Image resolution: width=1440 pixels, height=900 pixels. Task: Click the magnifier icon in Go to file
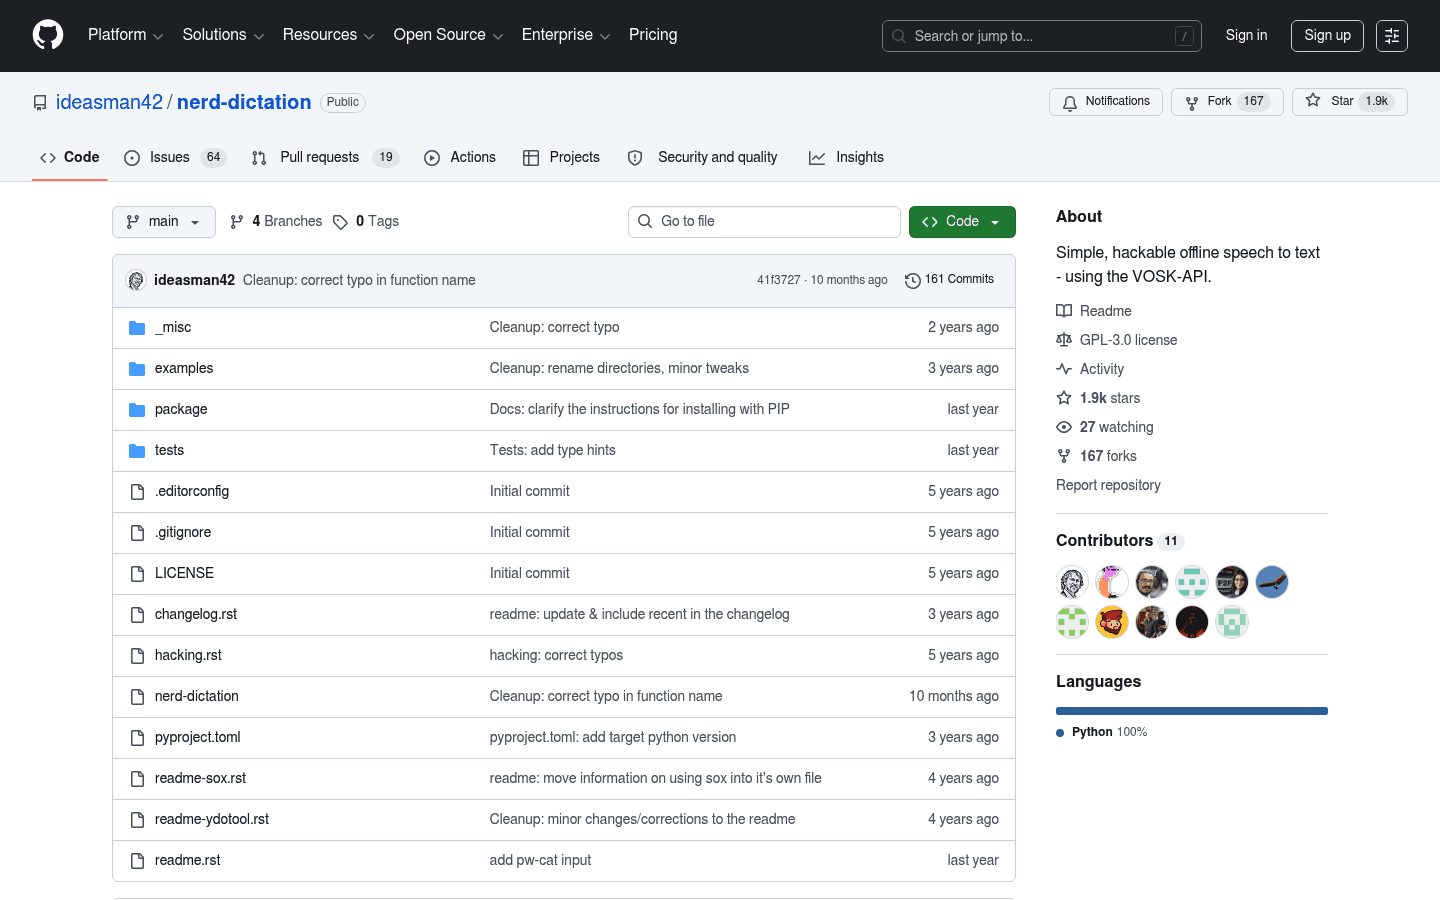[x=646, y=222]
